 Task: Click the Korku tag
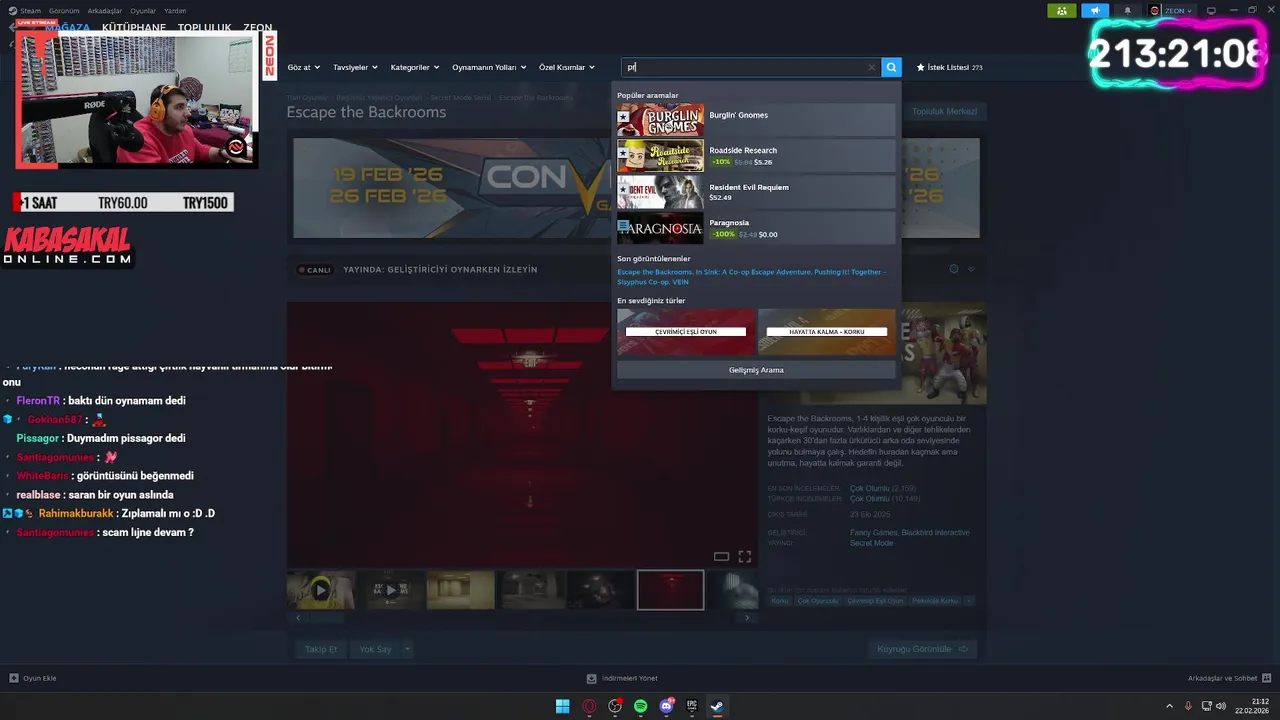click(780, 601)
